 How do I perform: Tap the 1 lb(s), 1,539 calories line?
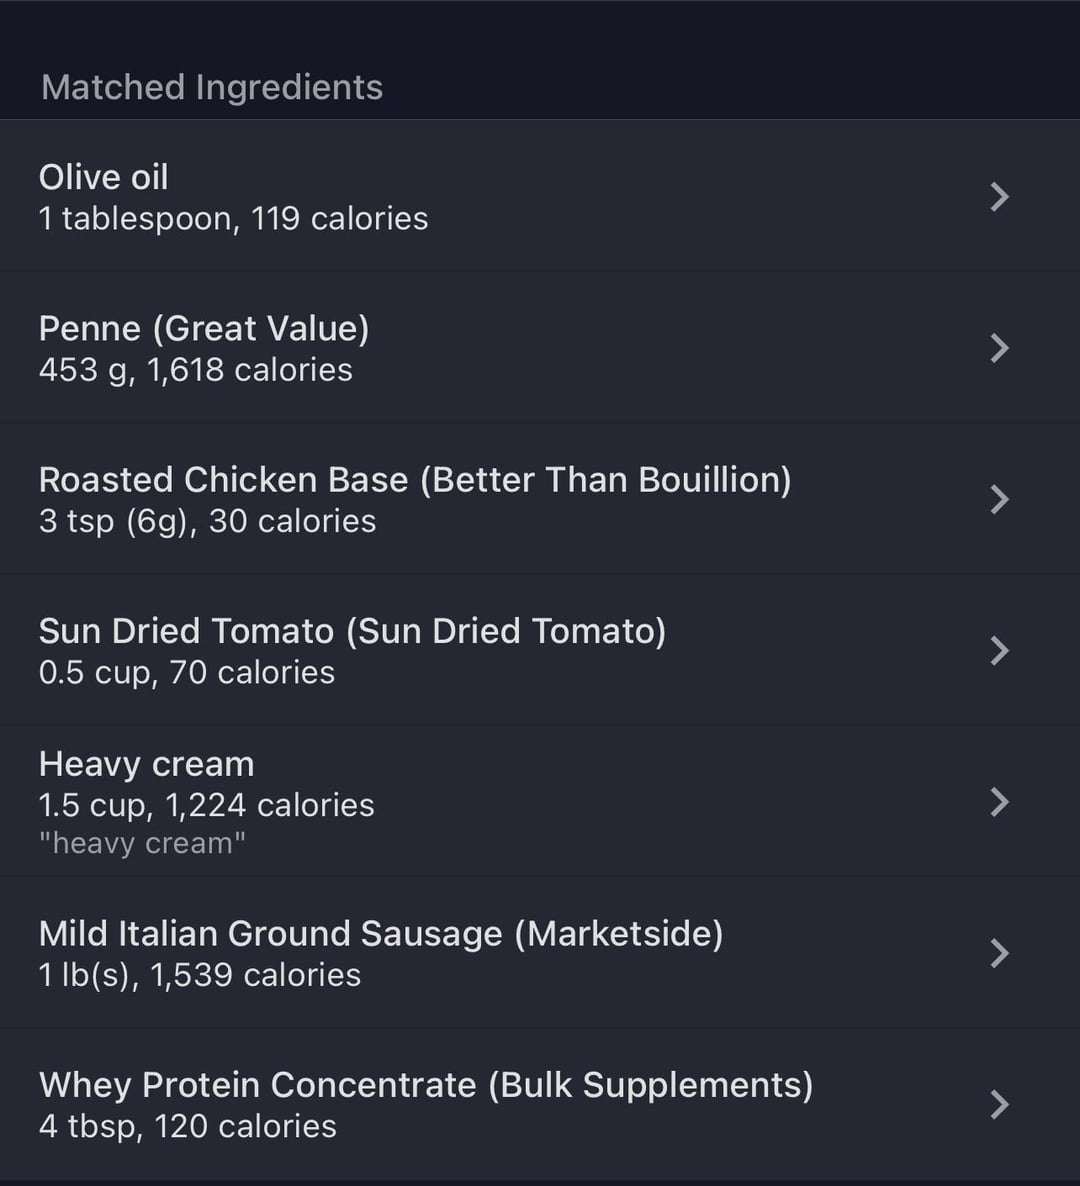pyautogui.click(x=200, y=975)
